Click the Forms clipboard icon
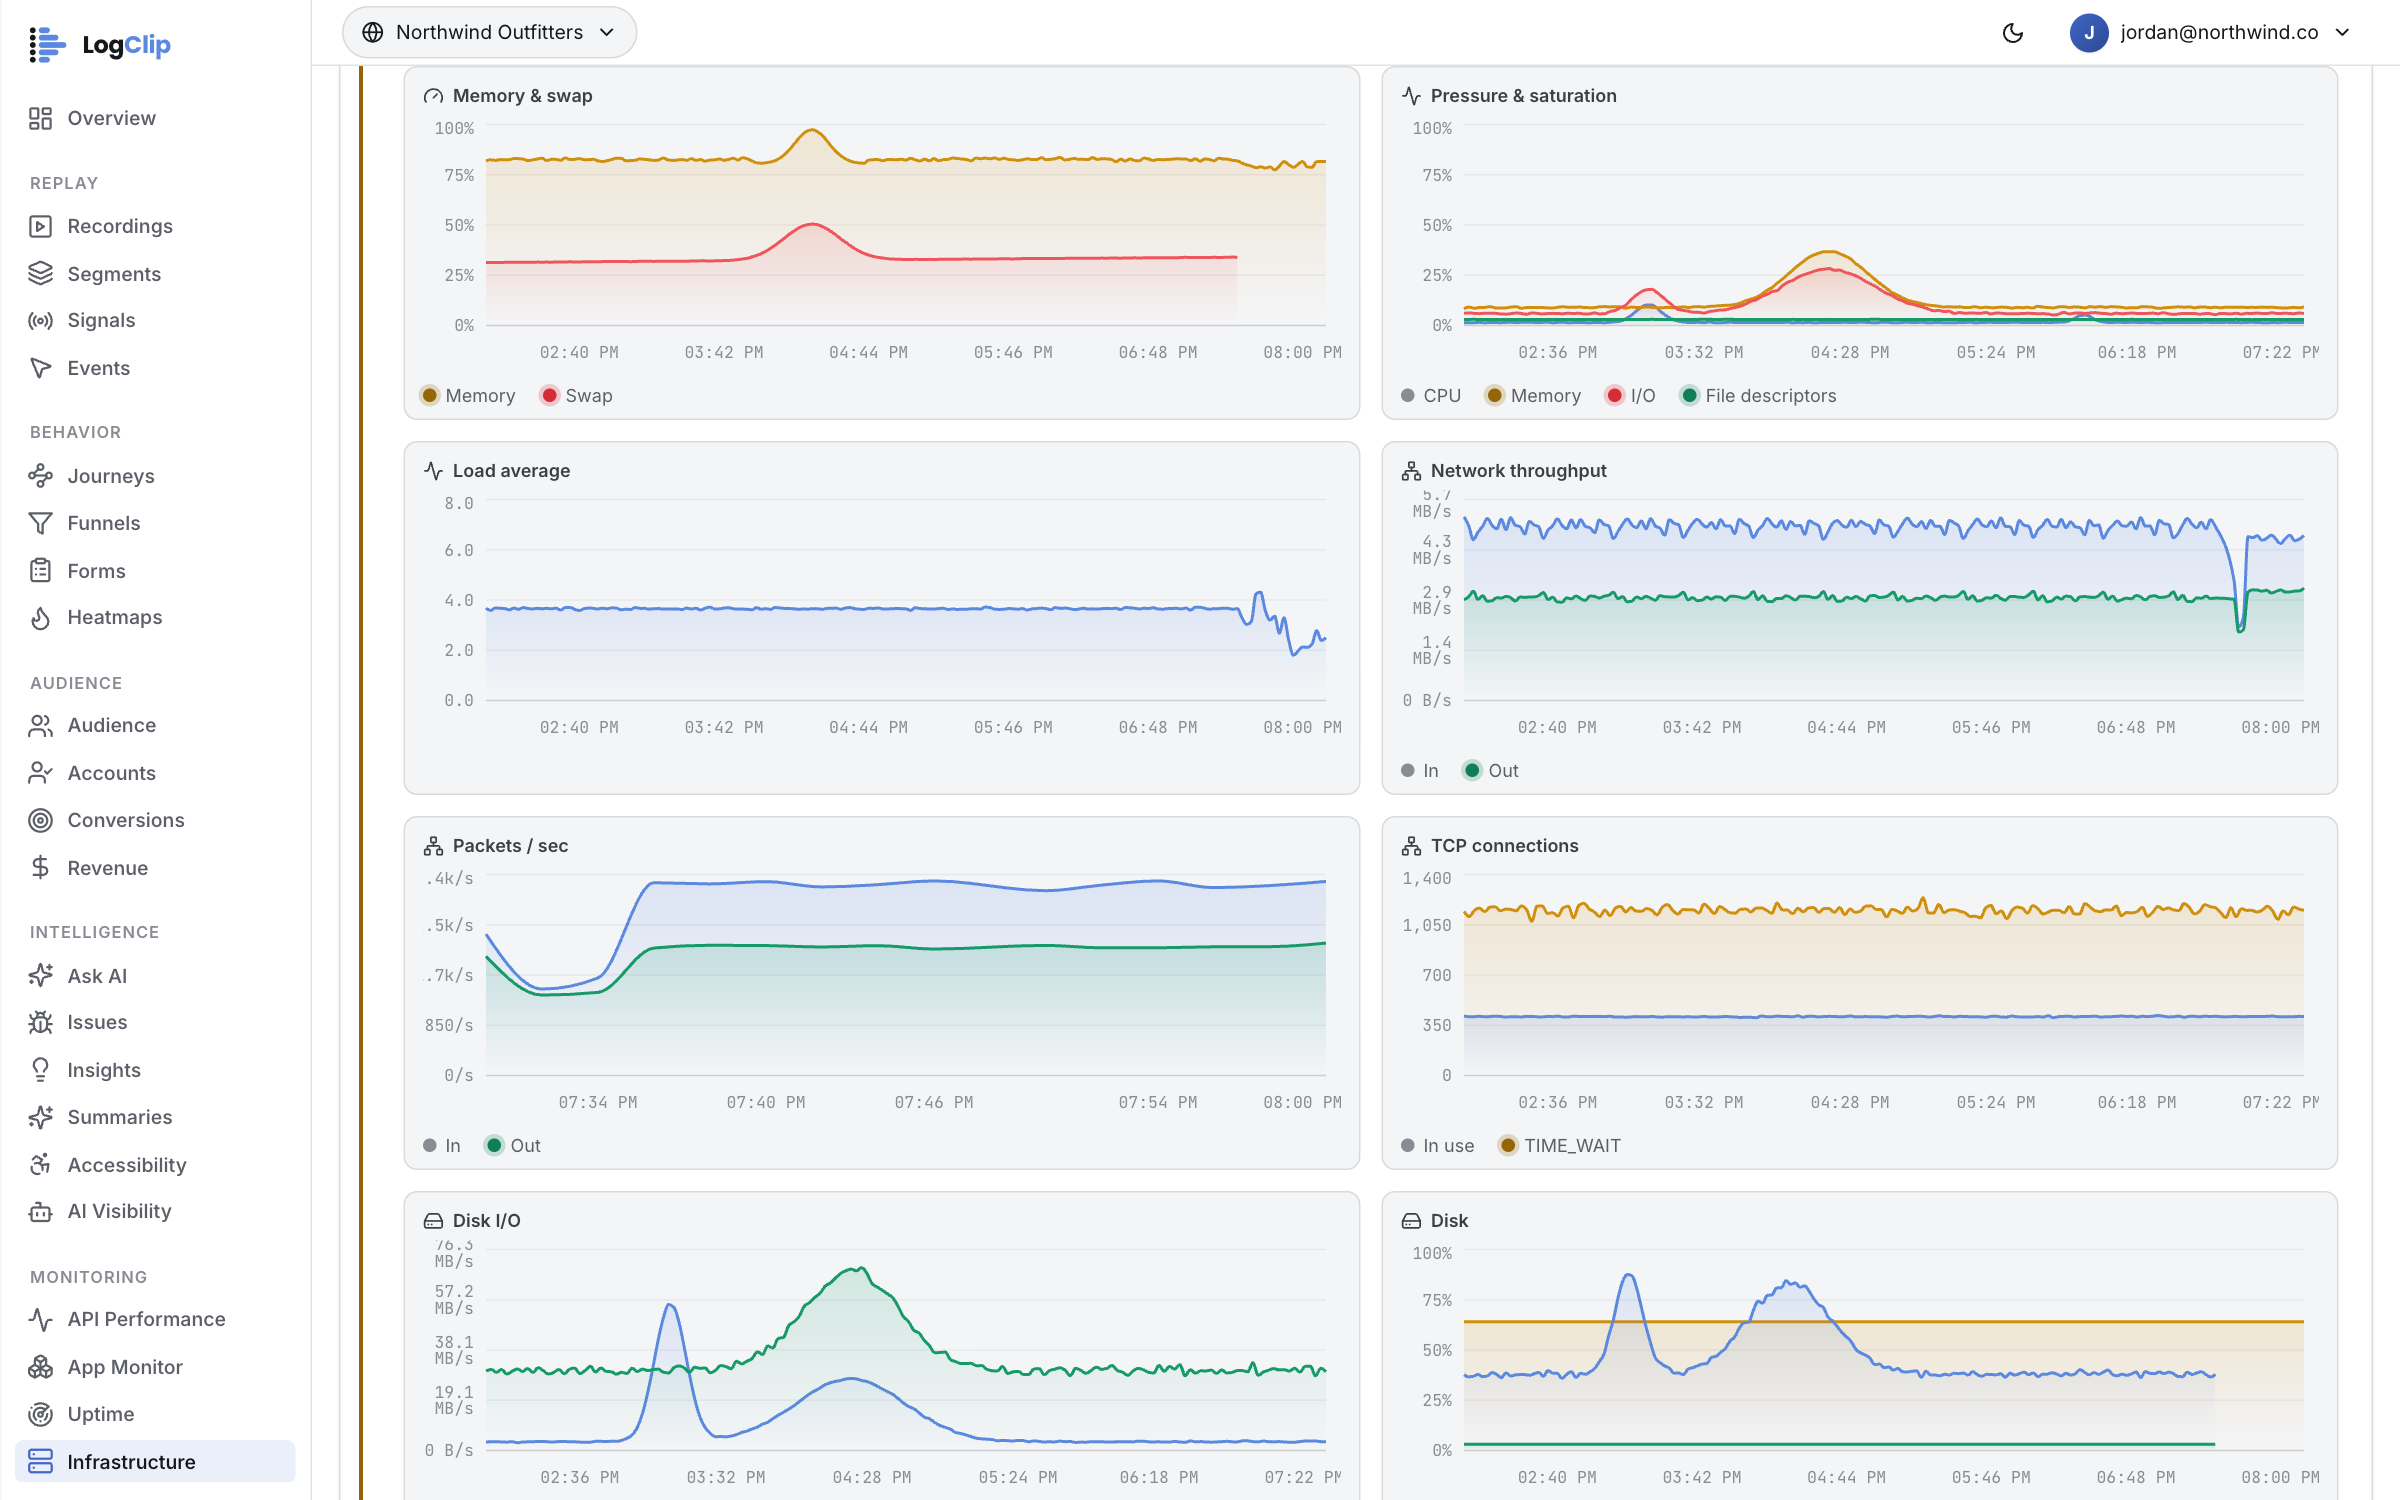The image size is (2400, 1500). tap(40, 571)
